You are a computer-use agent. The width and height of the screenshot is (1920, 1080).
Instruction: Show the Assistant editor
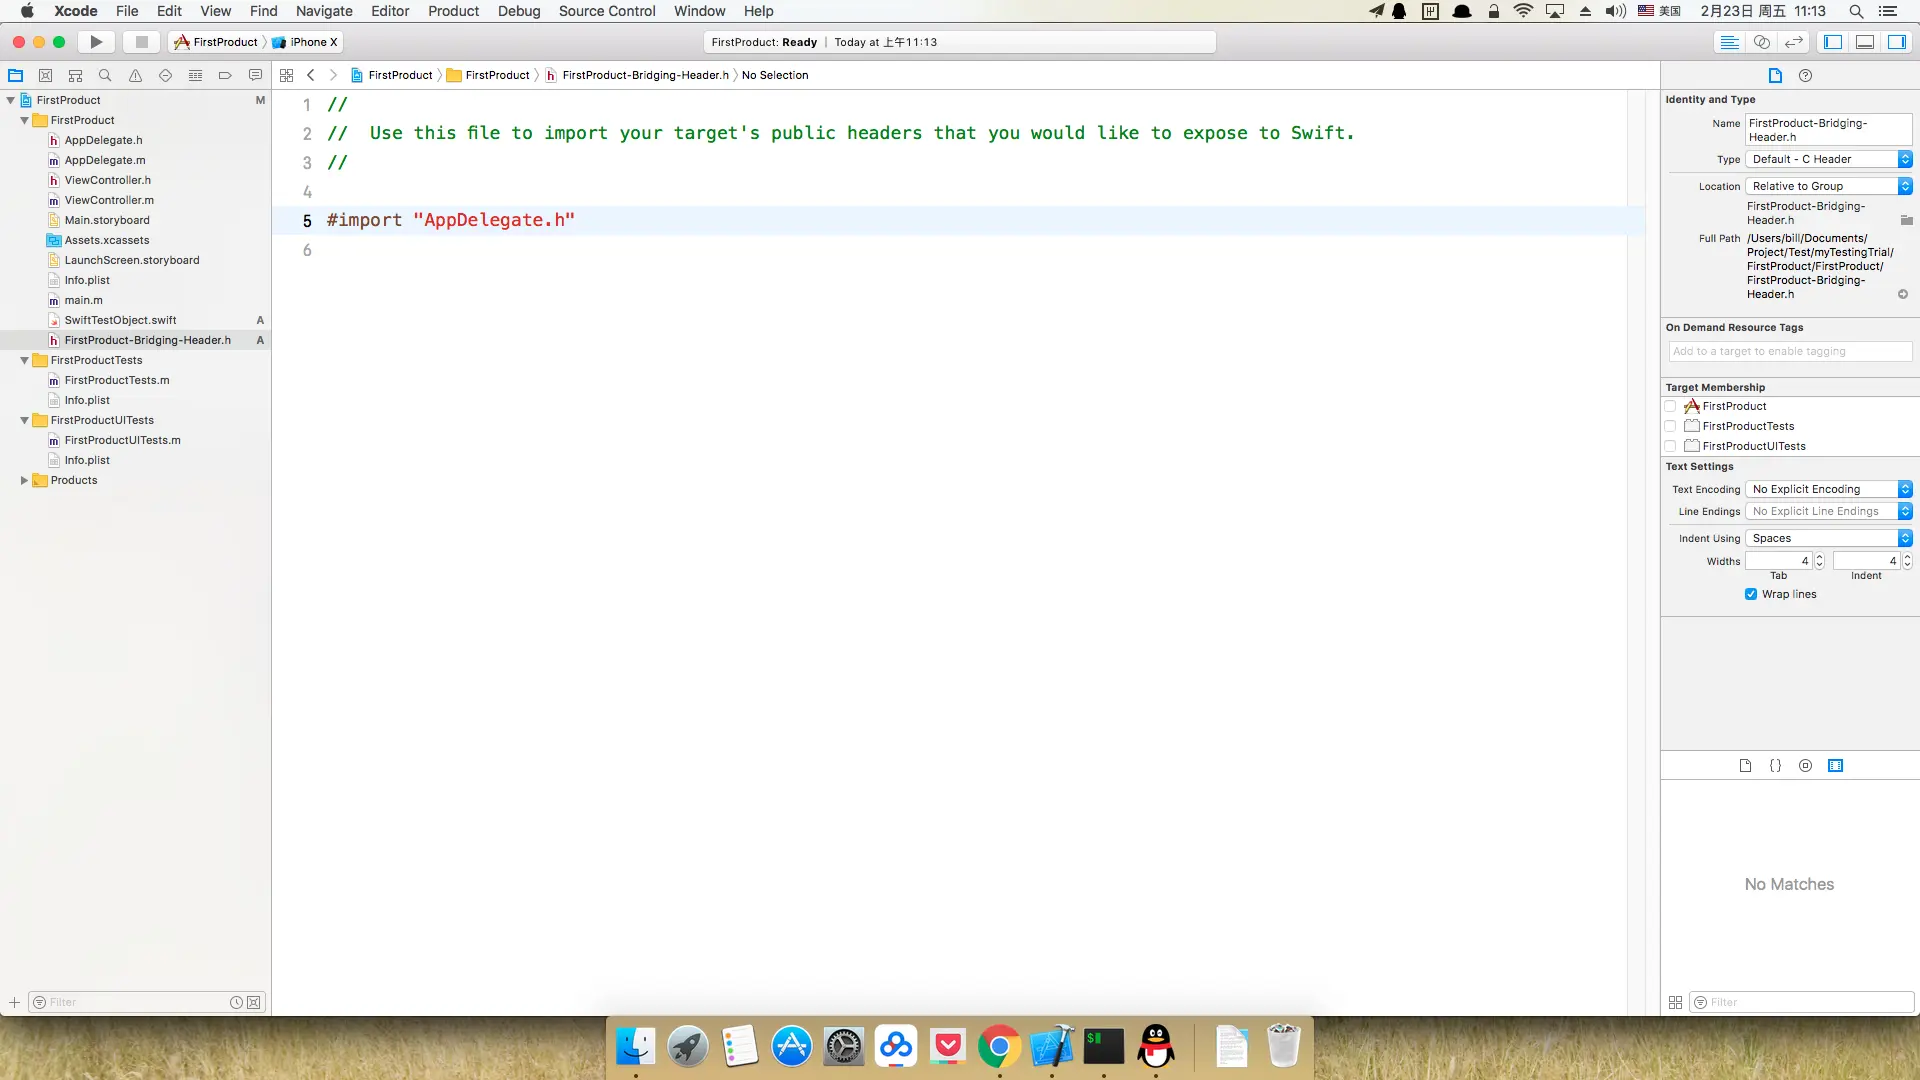point(1762,42)
